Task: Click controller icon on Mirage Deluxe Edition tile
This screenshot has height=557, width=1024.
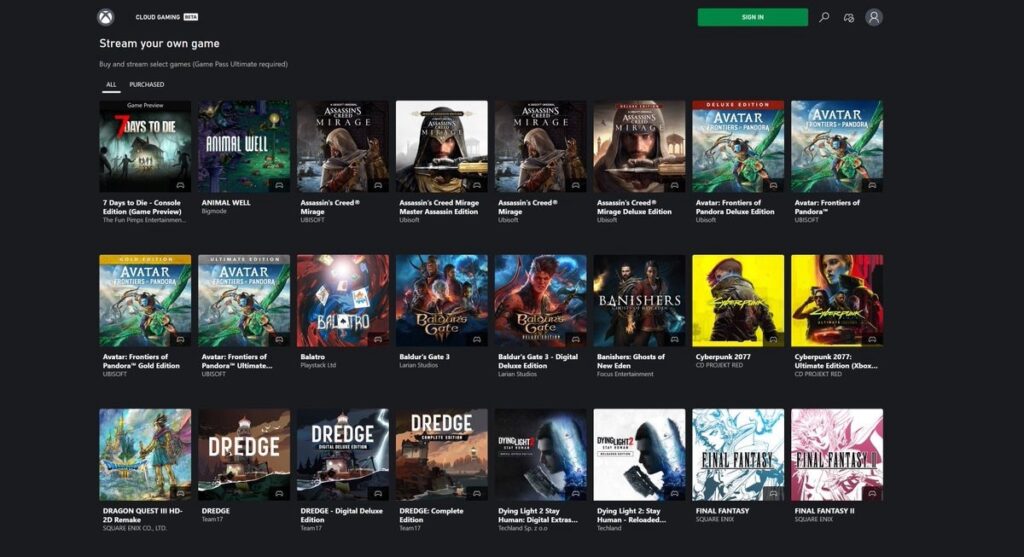Action: tap(674, 185)
